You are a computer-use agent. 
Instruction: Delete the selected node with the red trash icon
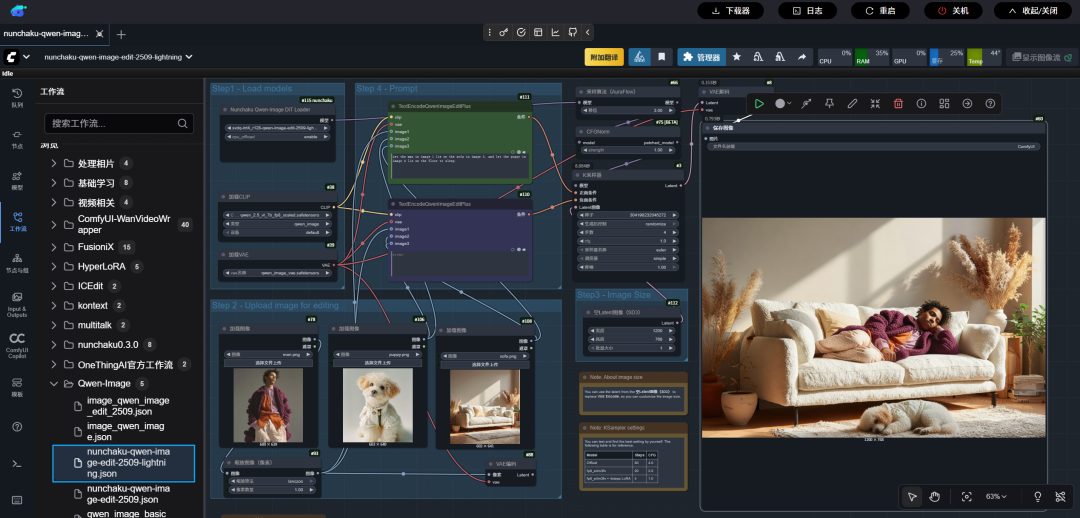pos(898,103)
